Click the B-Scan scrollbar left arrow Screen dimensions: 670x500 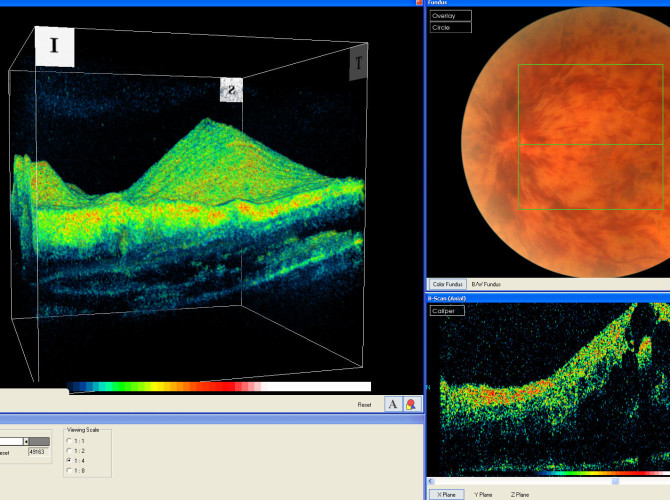pos(431,481)
